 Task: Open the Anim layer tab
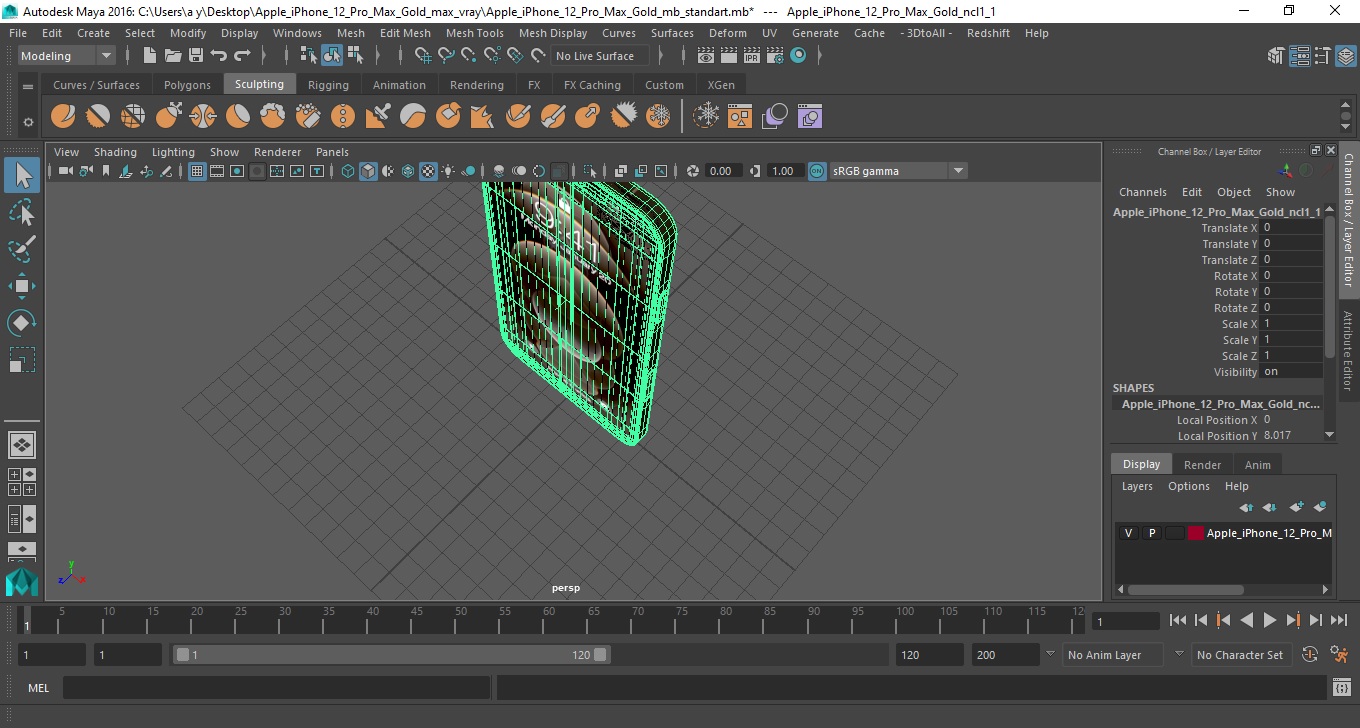click(x=1257, y=465)
